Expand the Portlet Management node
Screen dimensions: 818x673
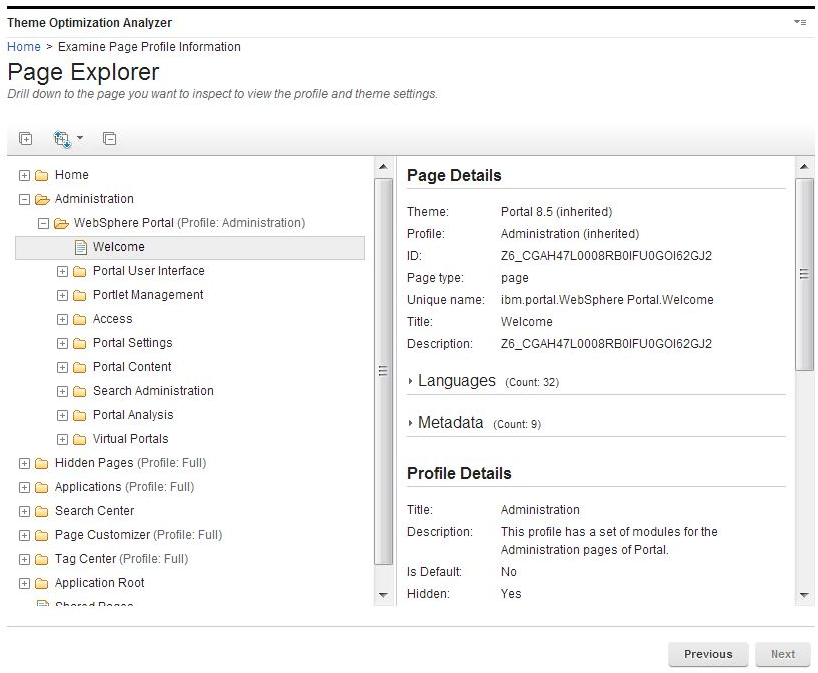click(62, 295)
